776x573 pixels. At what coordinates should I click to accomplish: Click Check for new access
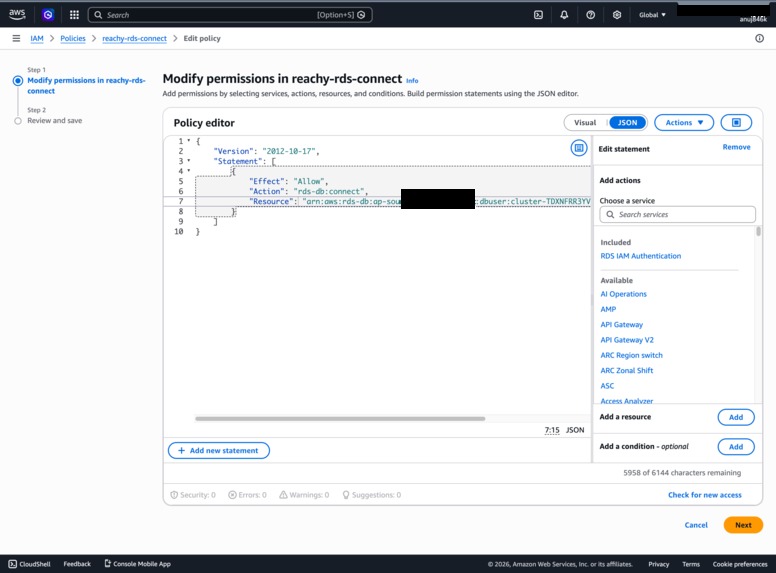(705, 495)
